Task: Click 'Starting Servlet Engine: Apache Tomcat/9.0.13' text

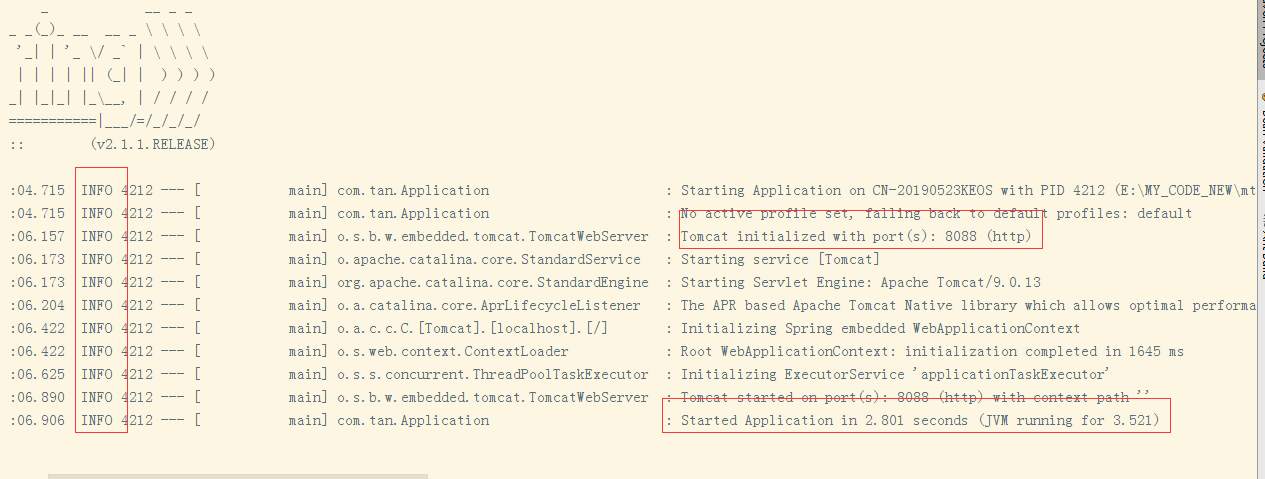Action: pyautogui.click(x=860, y=283)
